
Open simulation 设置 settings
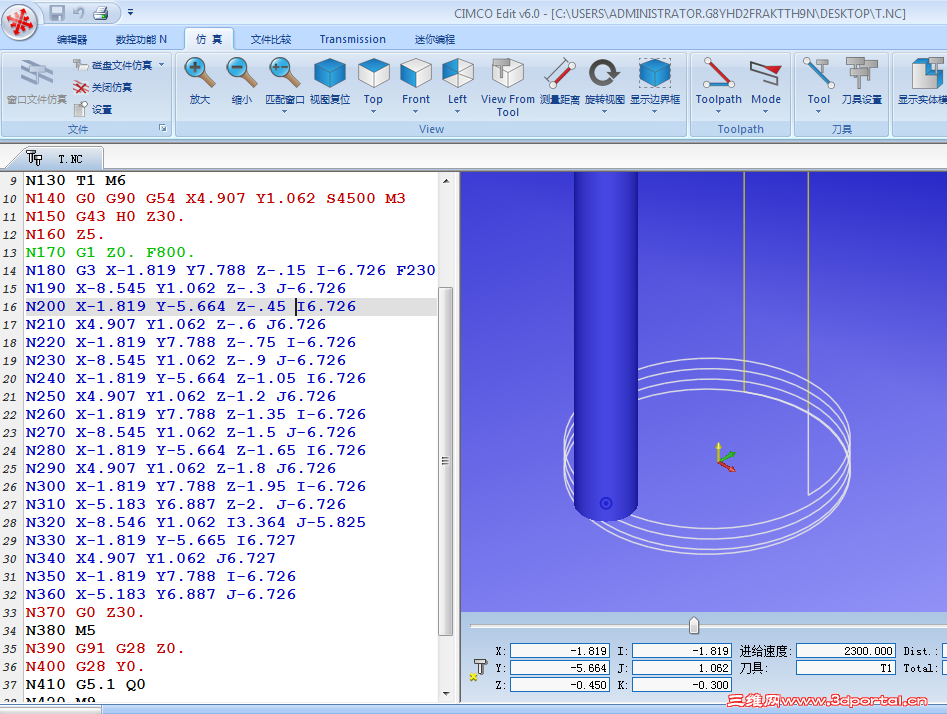point(93,109)
